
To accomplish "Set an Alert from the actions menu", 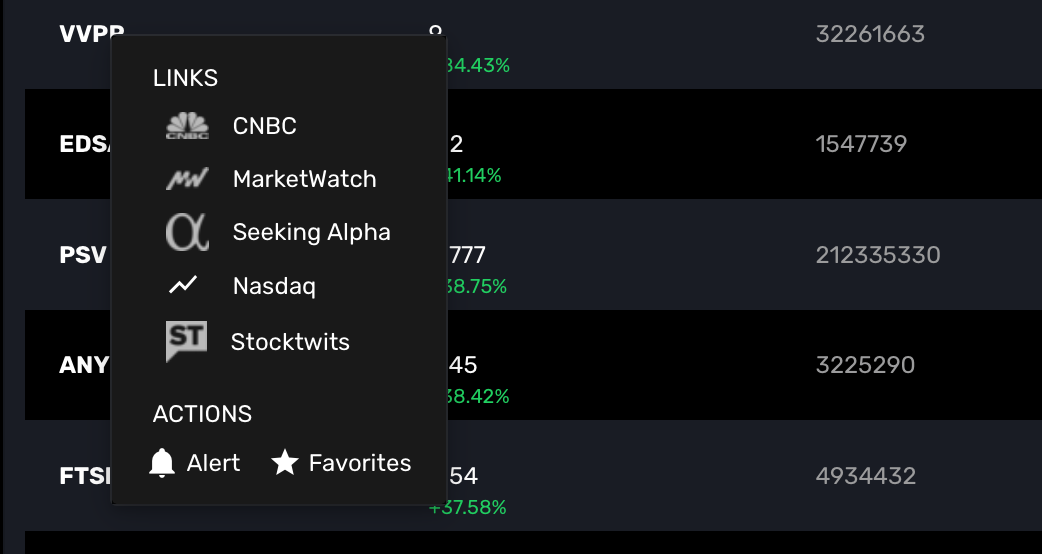I will click(x=214, y=463).
